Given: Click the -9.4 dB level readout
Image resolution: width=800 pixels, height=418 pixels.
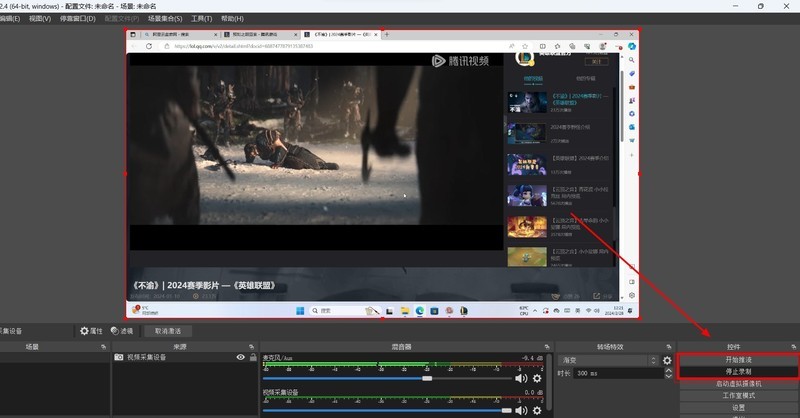Looking at the screenshot, I should [x=532, y=358].
